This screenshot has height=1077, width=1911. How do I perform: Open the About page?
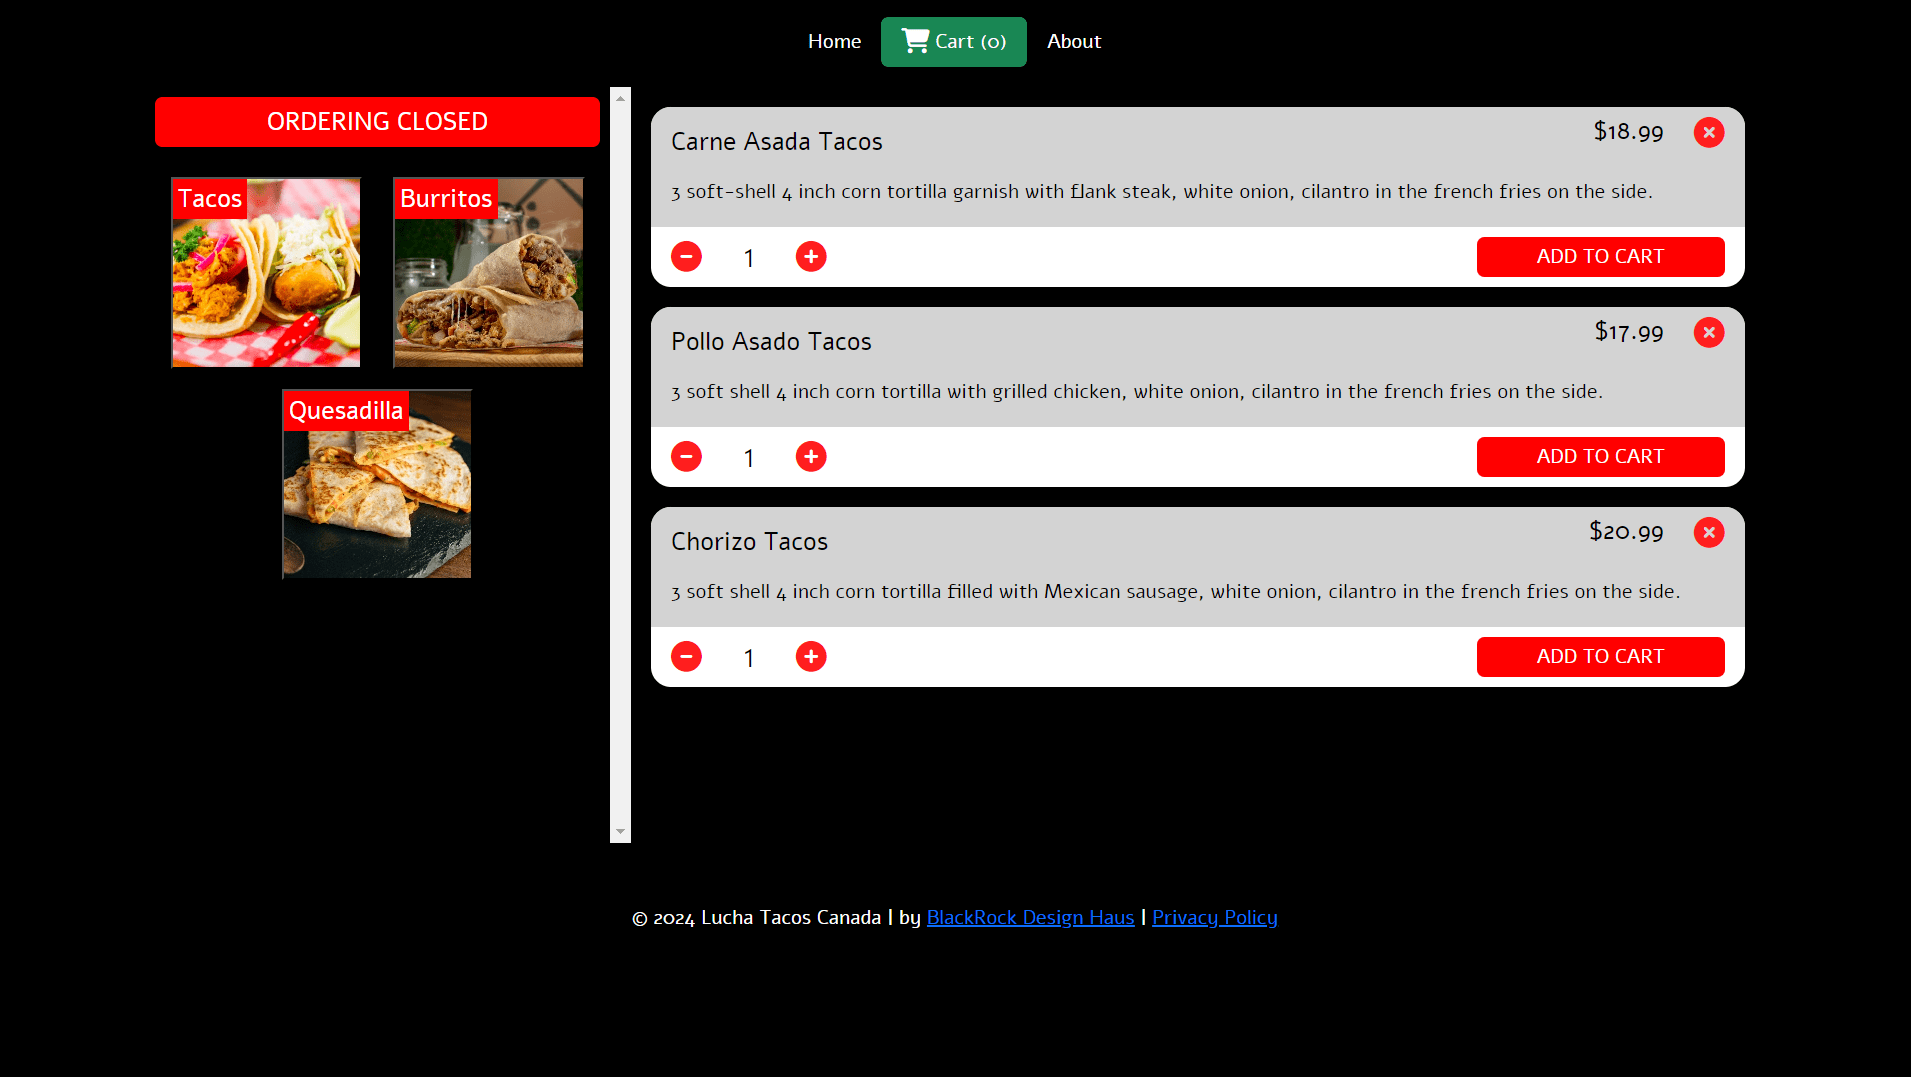tap(1074, 42)
